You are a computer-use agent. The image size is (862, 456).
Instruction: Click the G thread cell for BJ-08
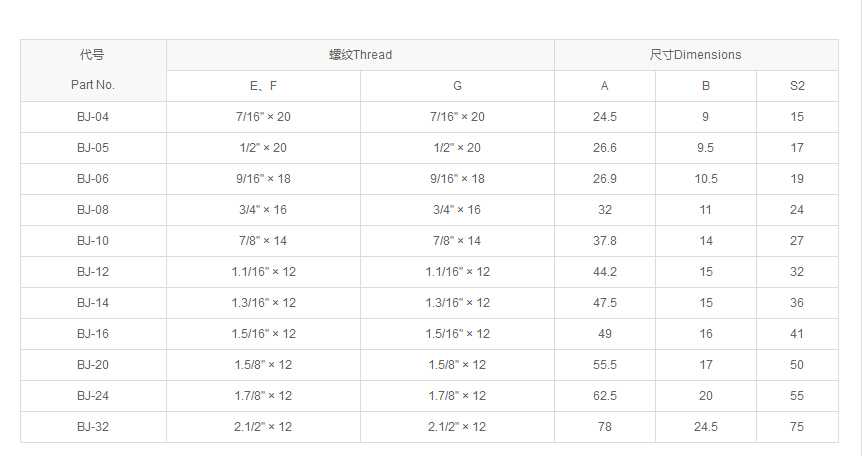pos(457,210)
